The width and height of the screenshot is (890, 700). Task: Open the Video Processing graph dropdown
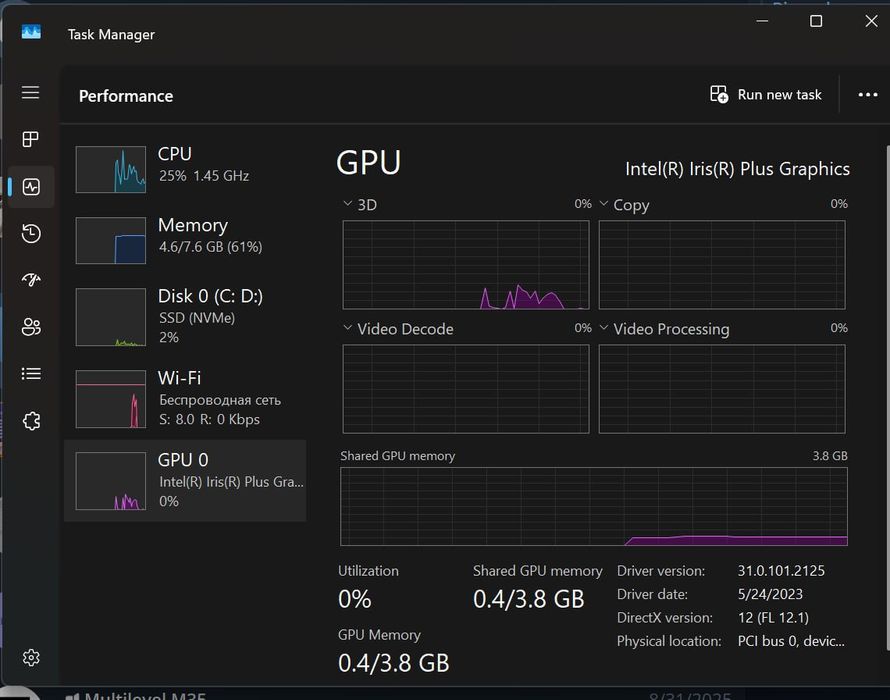click(x=604, y=328)
